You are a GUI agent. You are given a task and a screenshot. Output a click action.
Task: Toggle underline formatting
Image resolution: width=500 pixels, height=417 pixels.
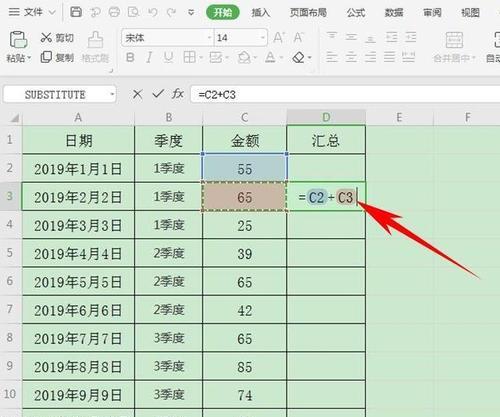click(x=168, y=58)
